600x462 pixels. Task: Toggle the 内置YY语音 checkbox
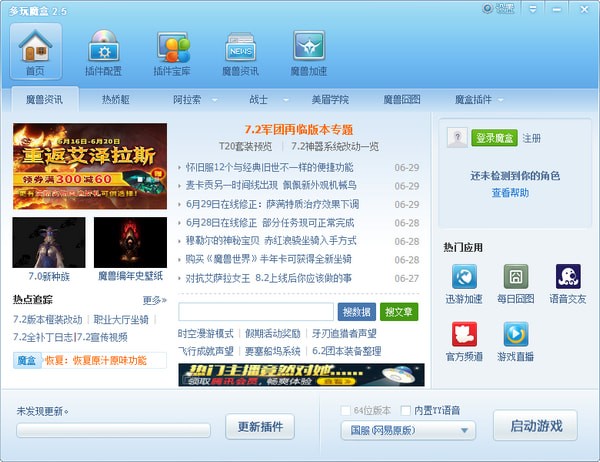pyautogui.click(x=406, y=411)
